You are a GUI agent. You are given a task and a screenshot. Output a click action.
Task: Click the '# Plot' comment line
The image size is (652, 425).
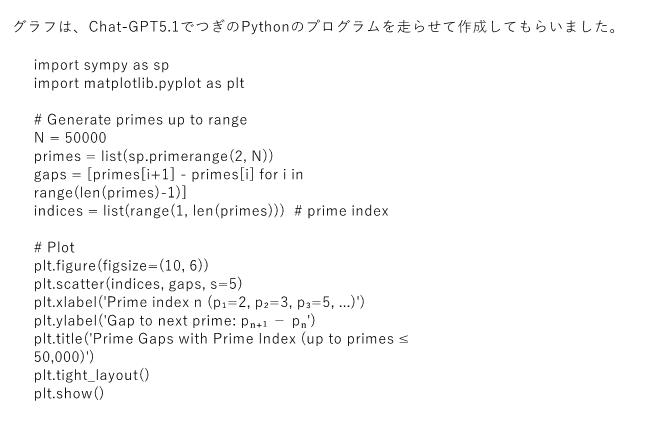[x=53, y=247]
